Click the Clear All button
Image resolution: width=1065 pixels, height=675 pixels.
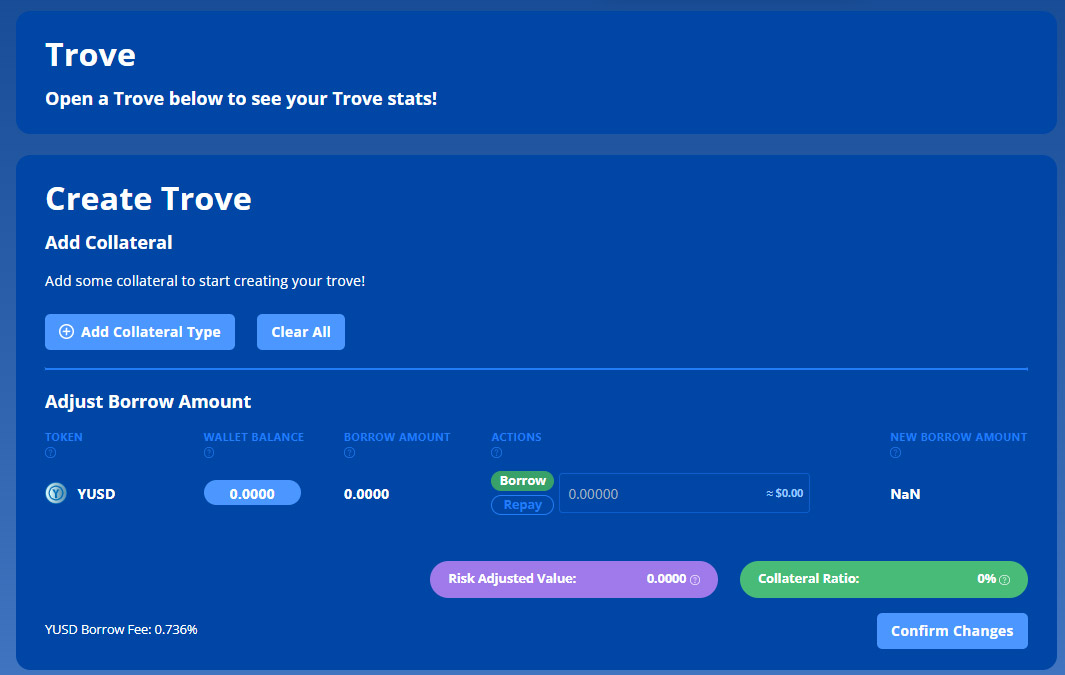301,332
